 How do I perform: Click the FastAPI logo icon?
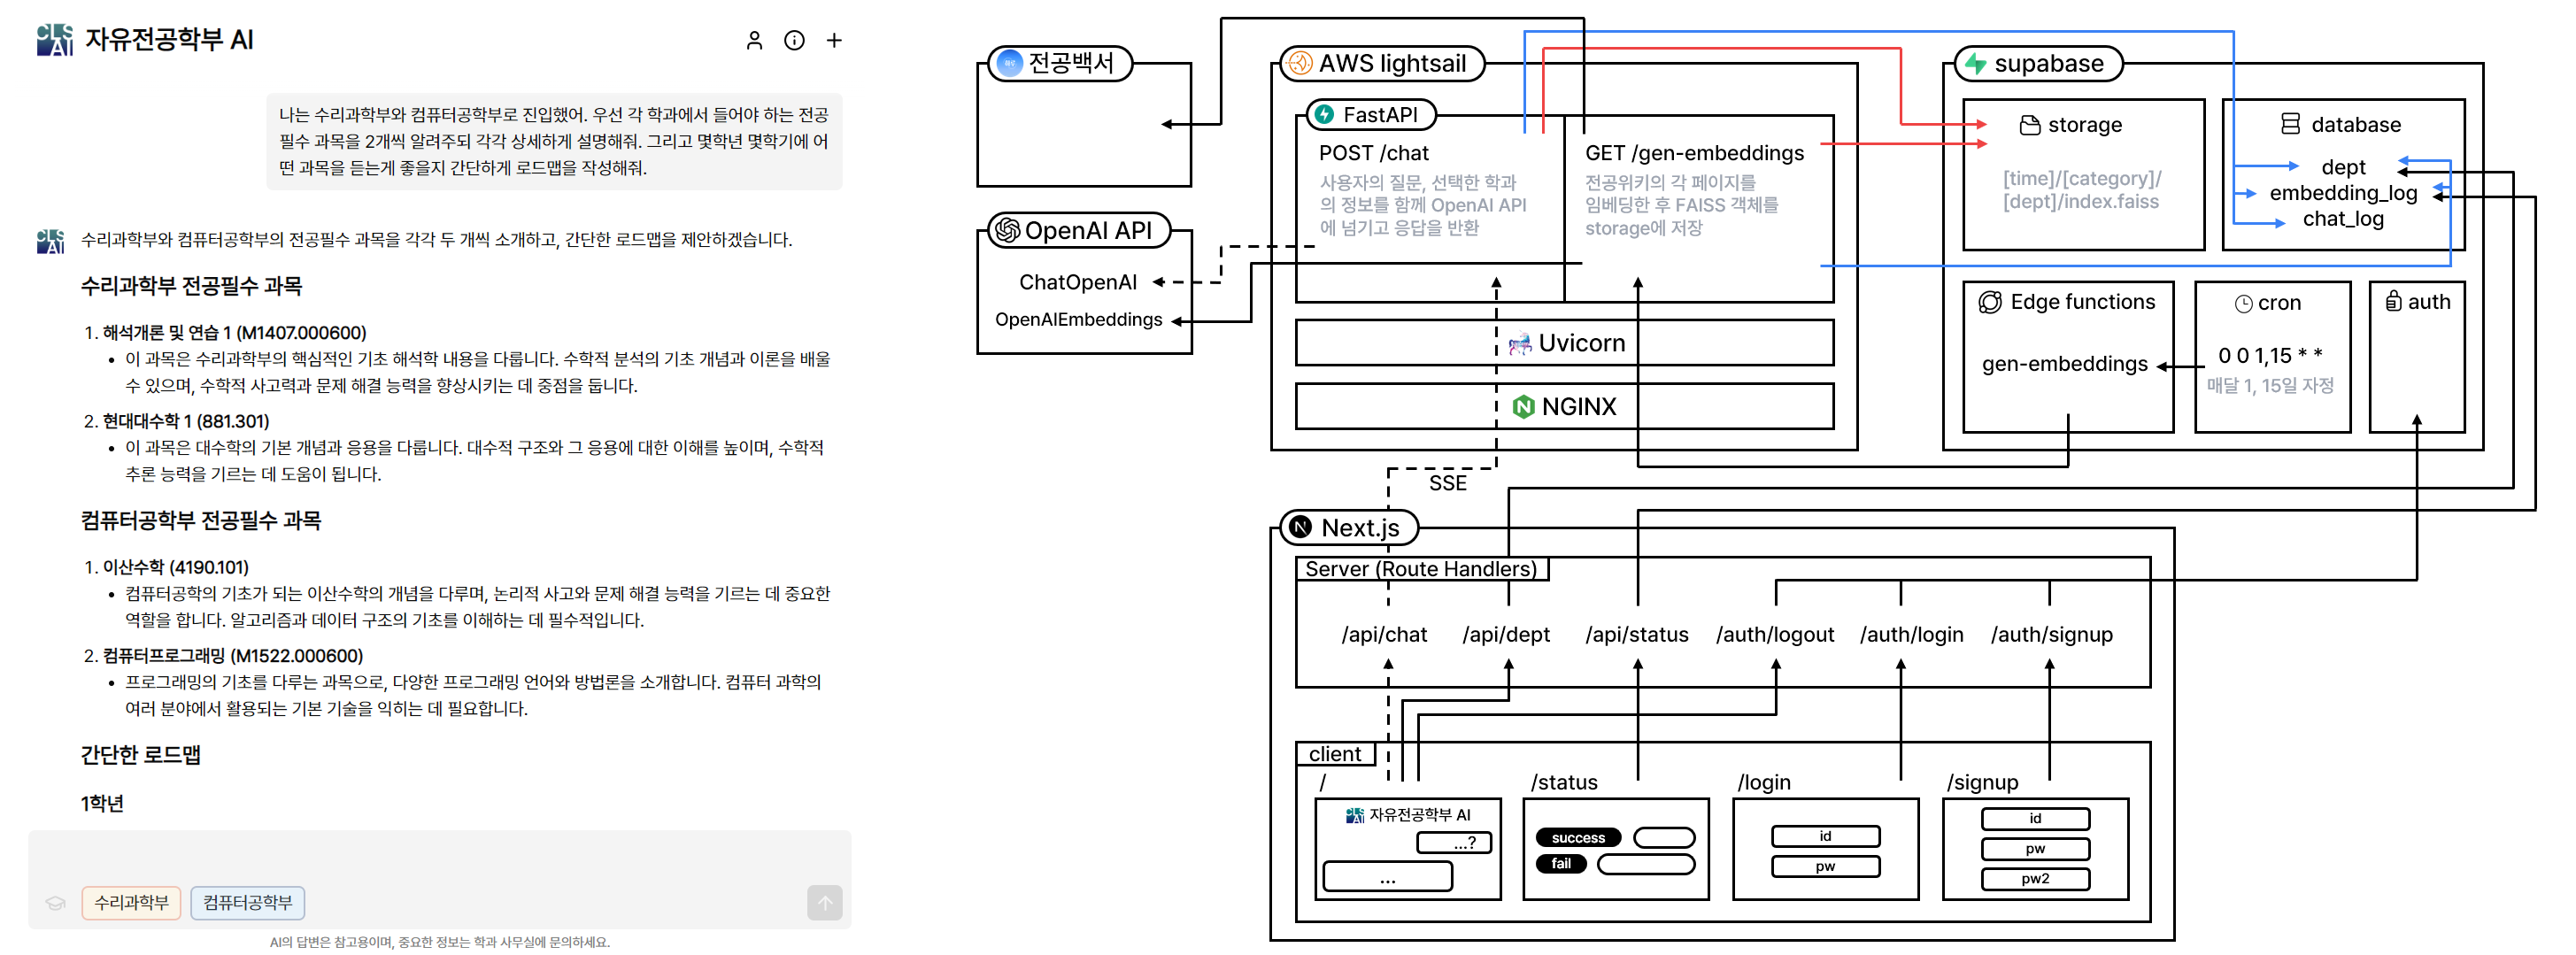1324,114
